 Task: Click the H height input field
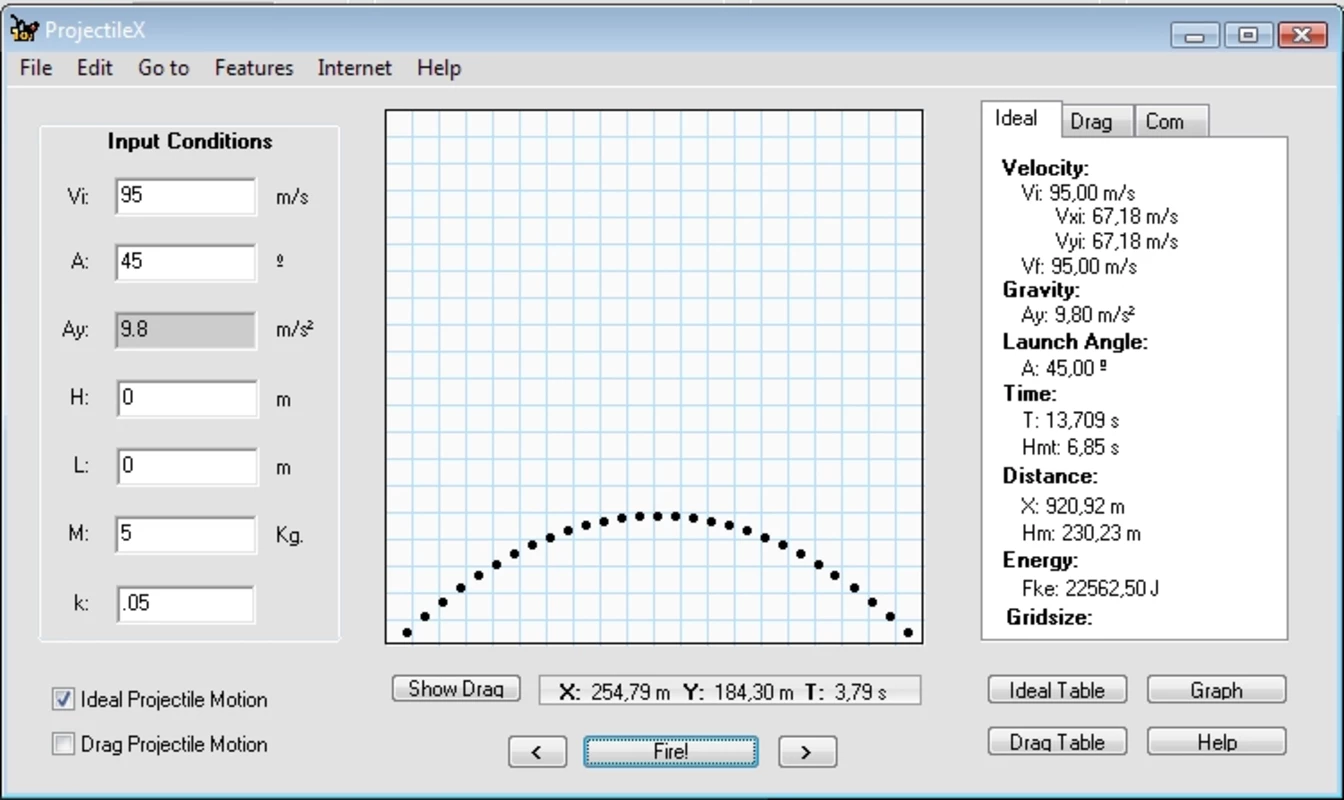pos(186,398)
